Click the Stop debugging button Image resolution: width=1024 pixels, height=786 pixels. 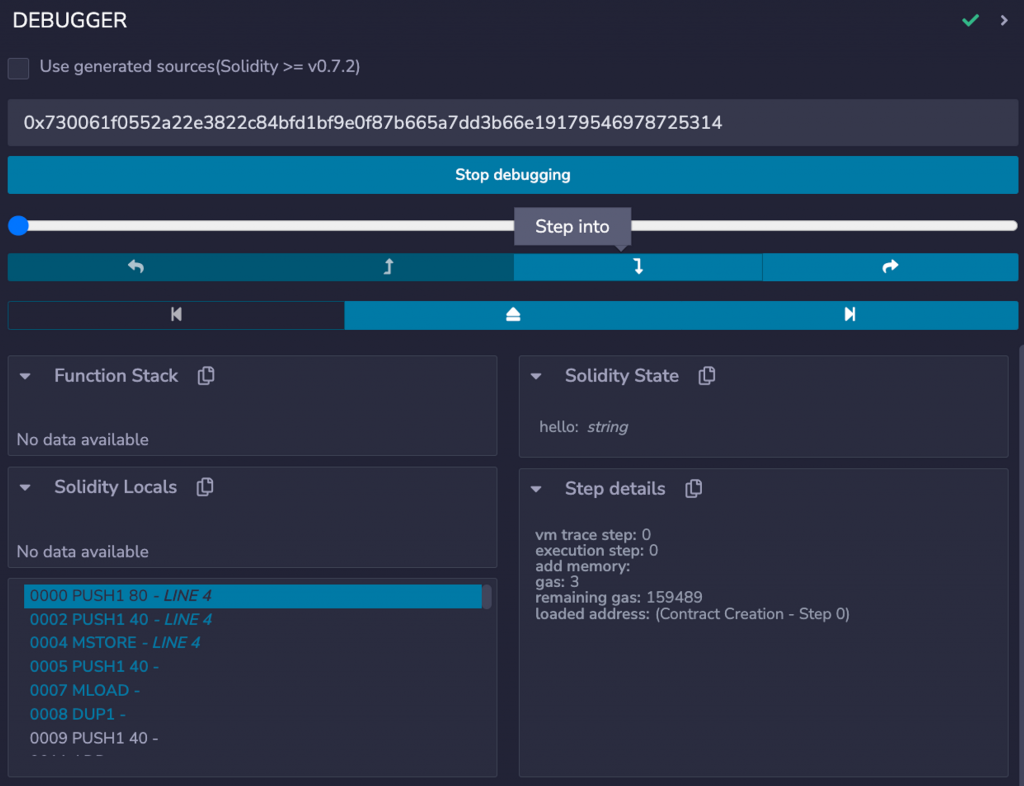[x=513, y=175]
